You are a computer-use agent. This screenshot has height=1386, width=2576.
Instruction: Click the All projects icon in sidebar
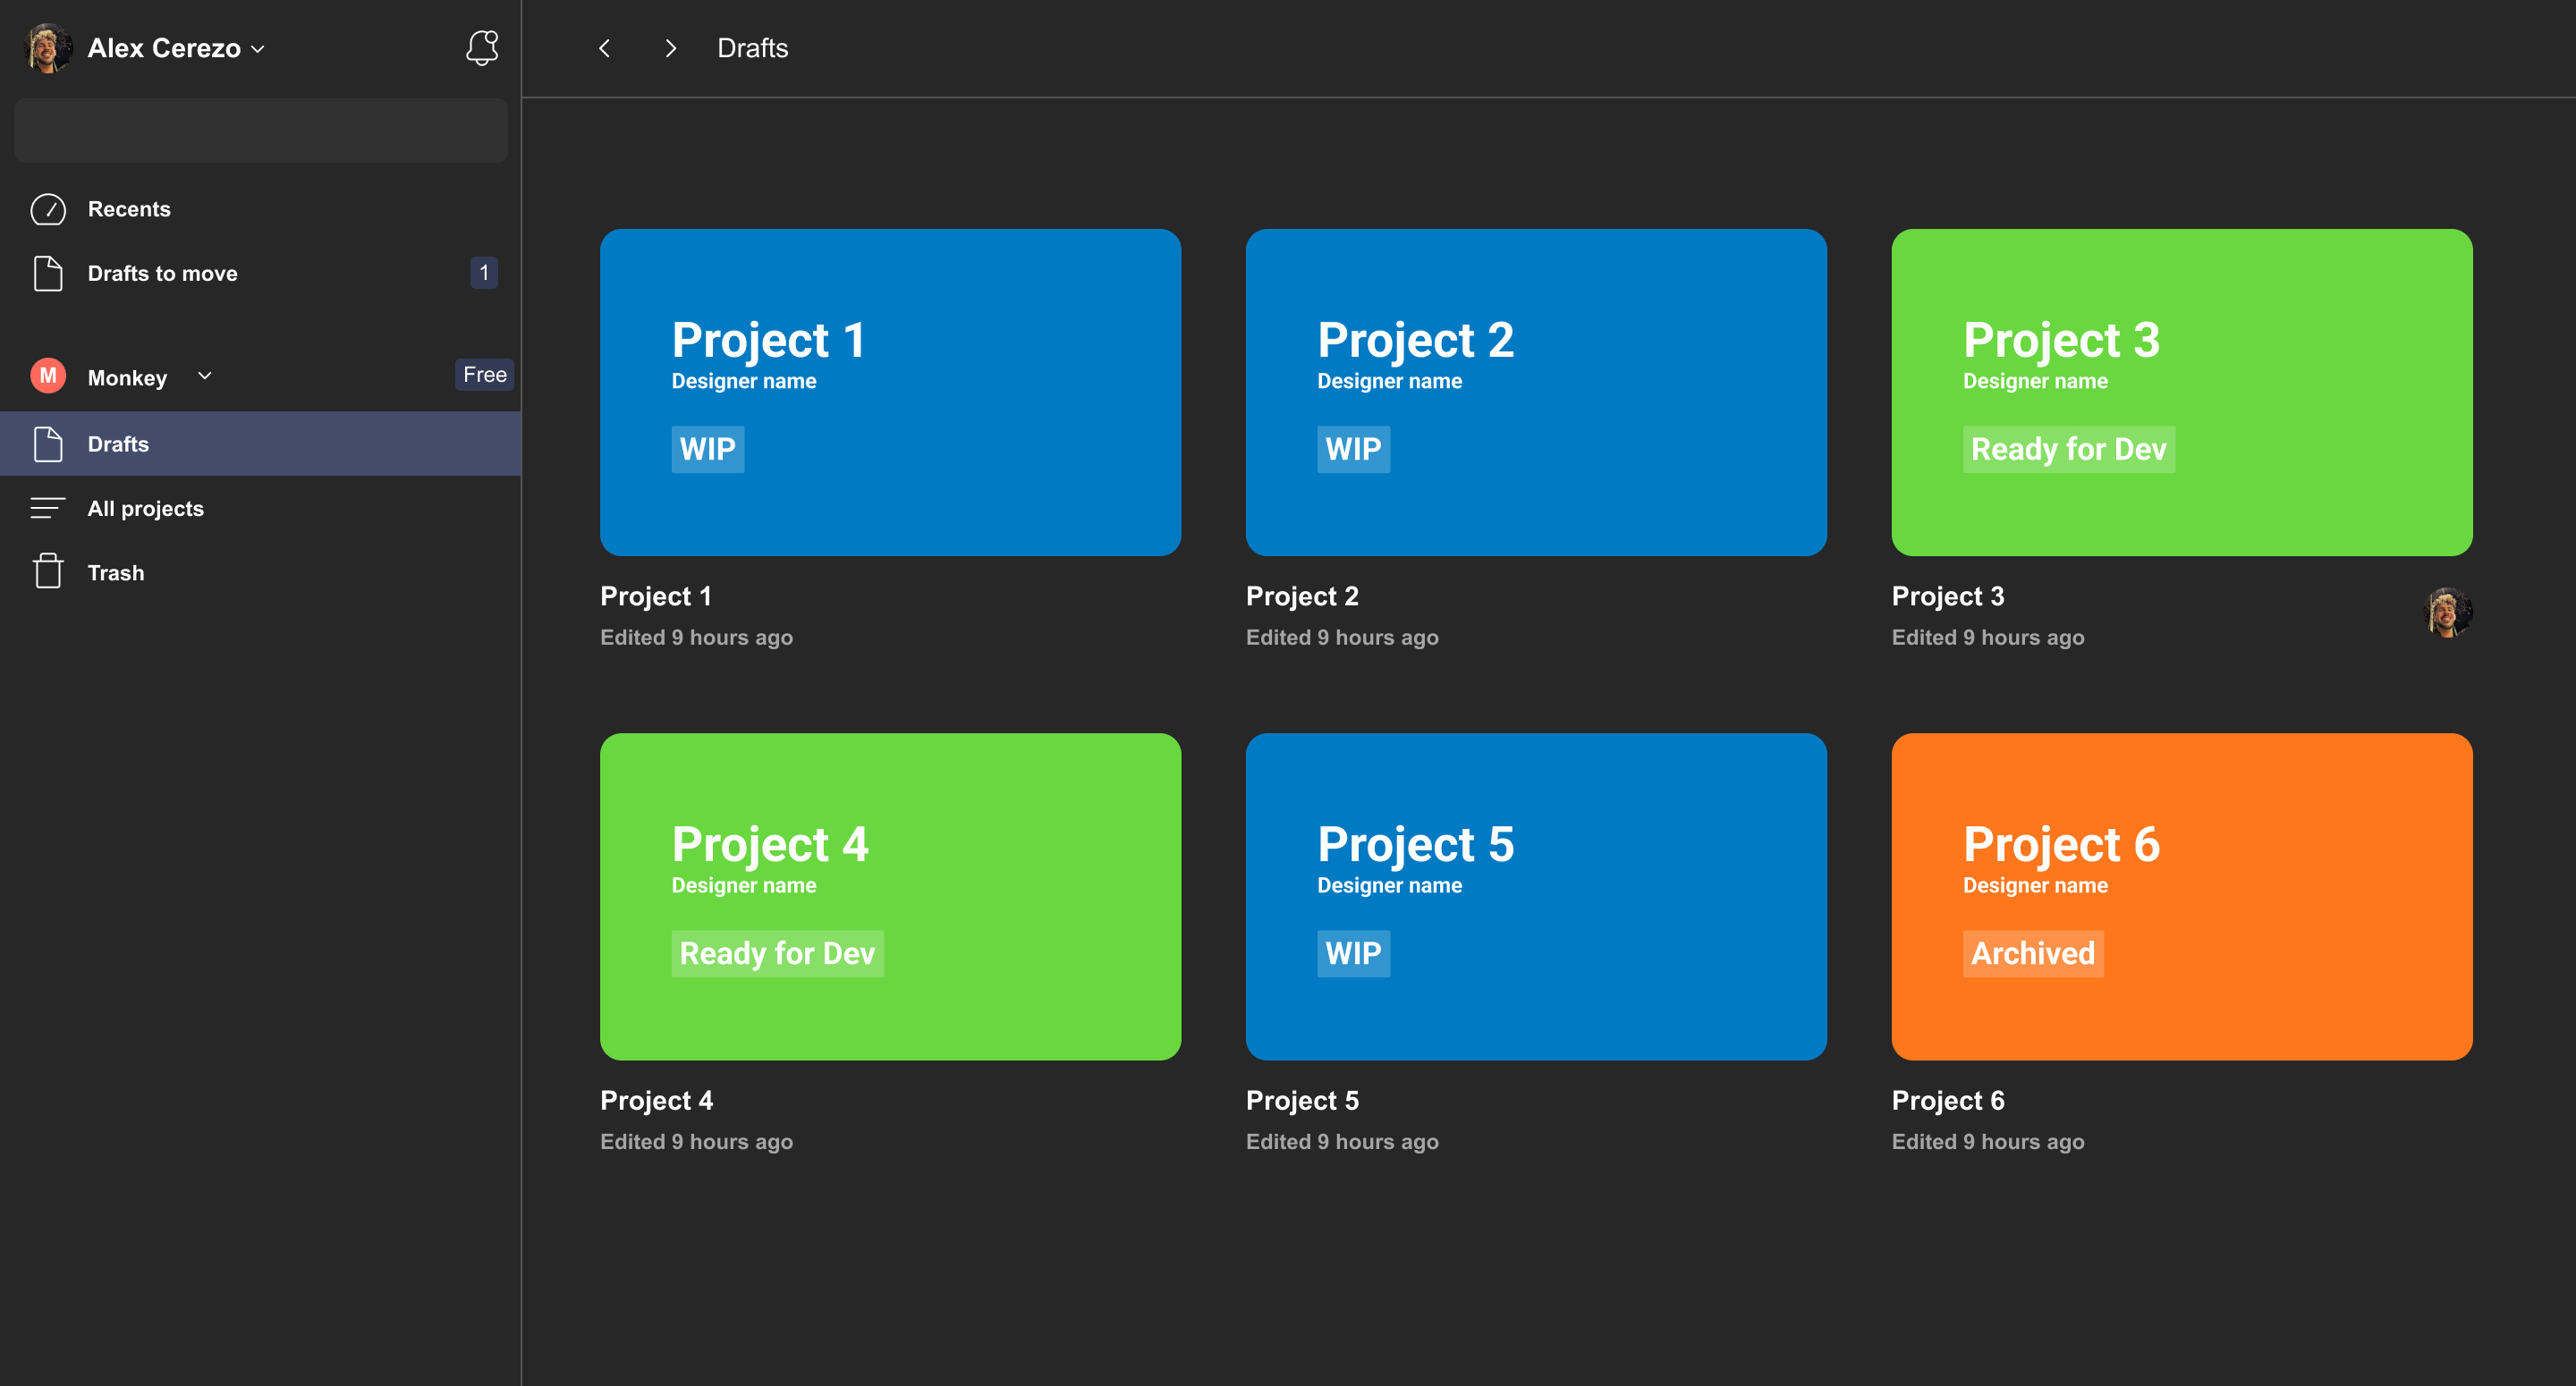(47, 507)
